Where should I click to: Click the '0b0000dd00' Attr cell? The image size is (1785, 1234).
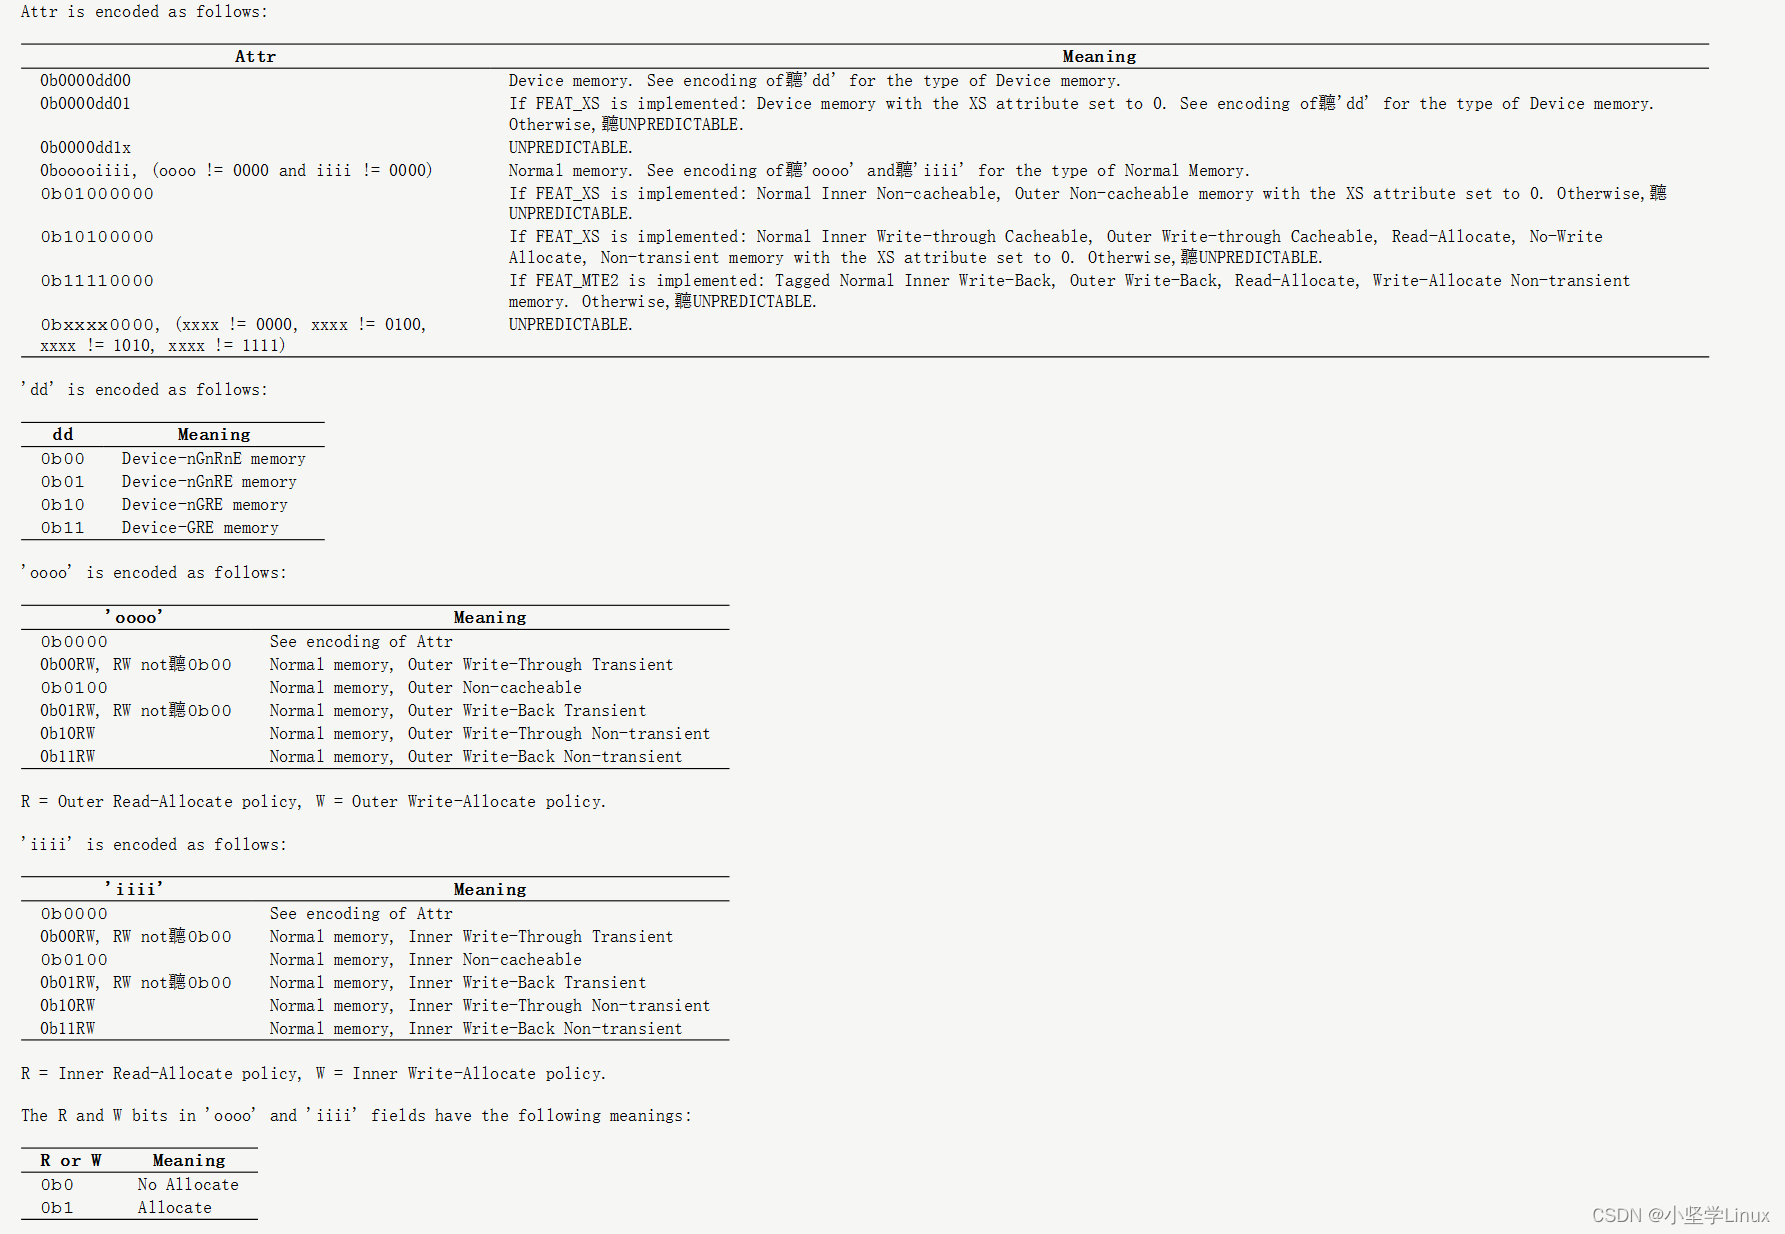point(85,81)
